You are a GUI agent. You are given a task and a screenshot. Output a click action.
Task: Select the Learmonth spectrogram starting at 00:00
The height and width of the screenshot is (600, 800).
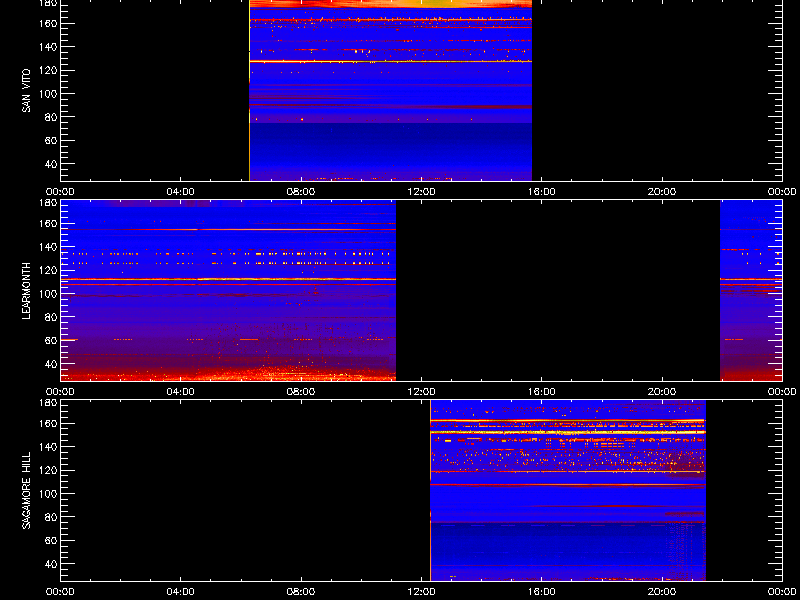228,290
